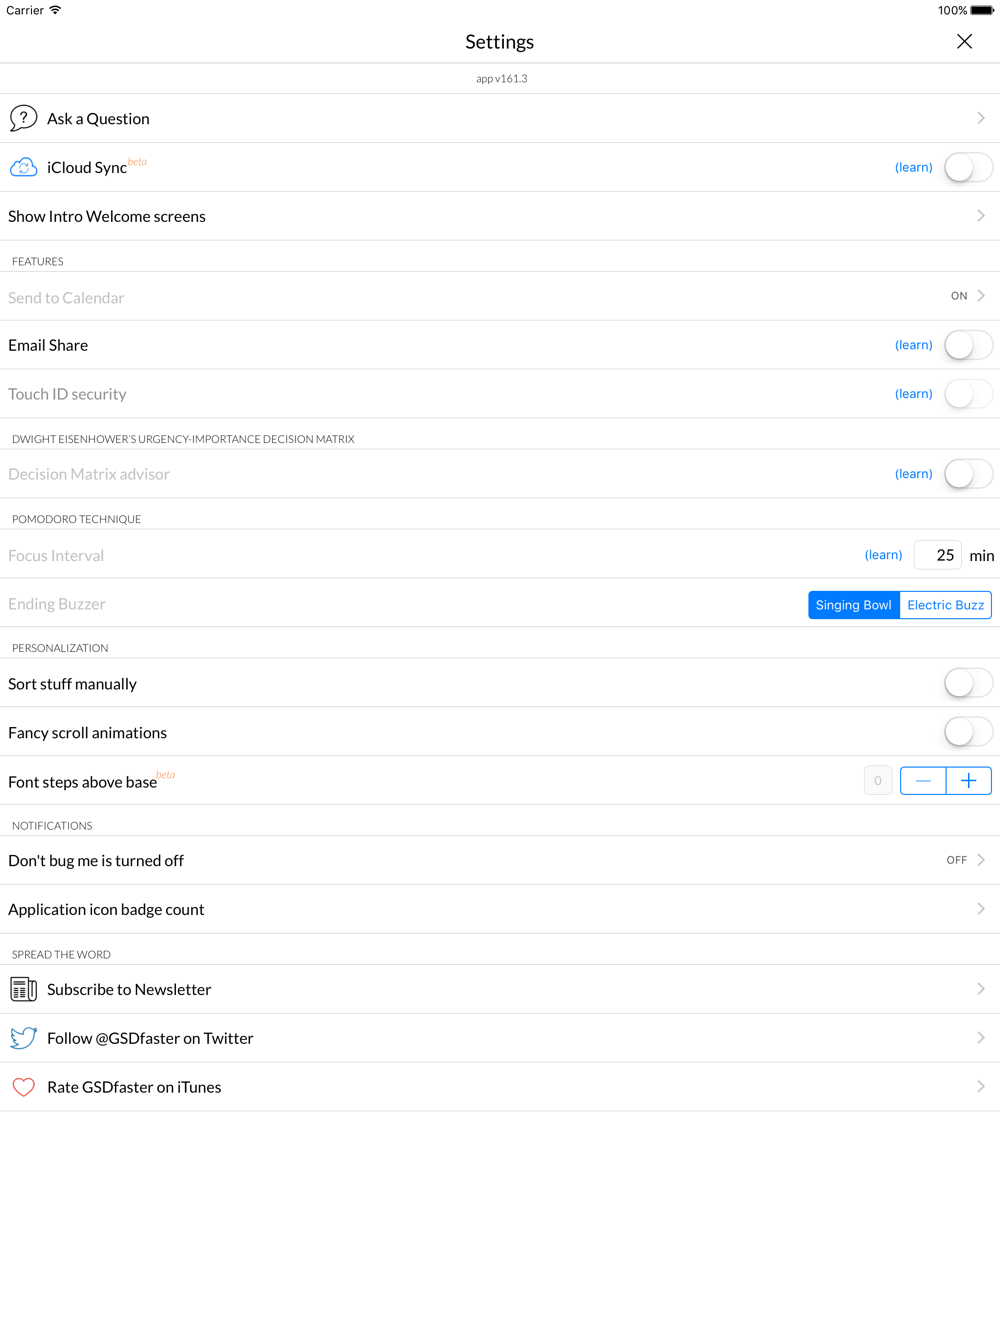Screen dimensions: 1000x1334
Task: Click learn link for Focus Interval
Action: click(883, 555)
